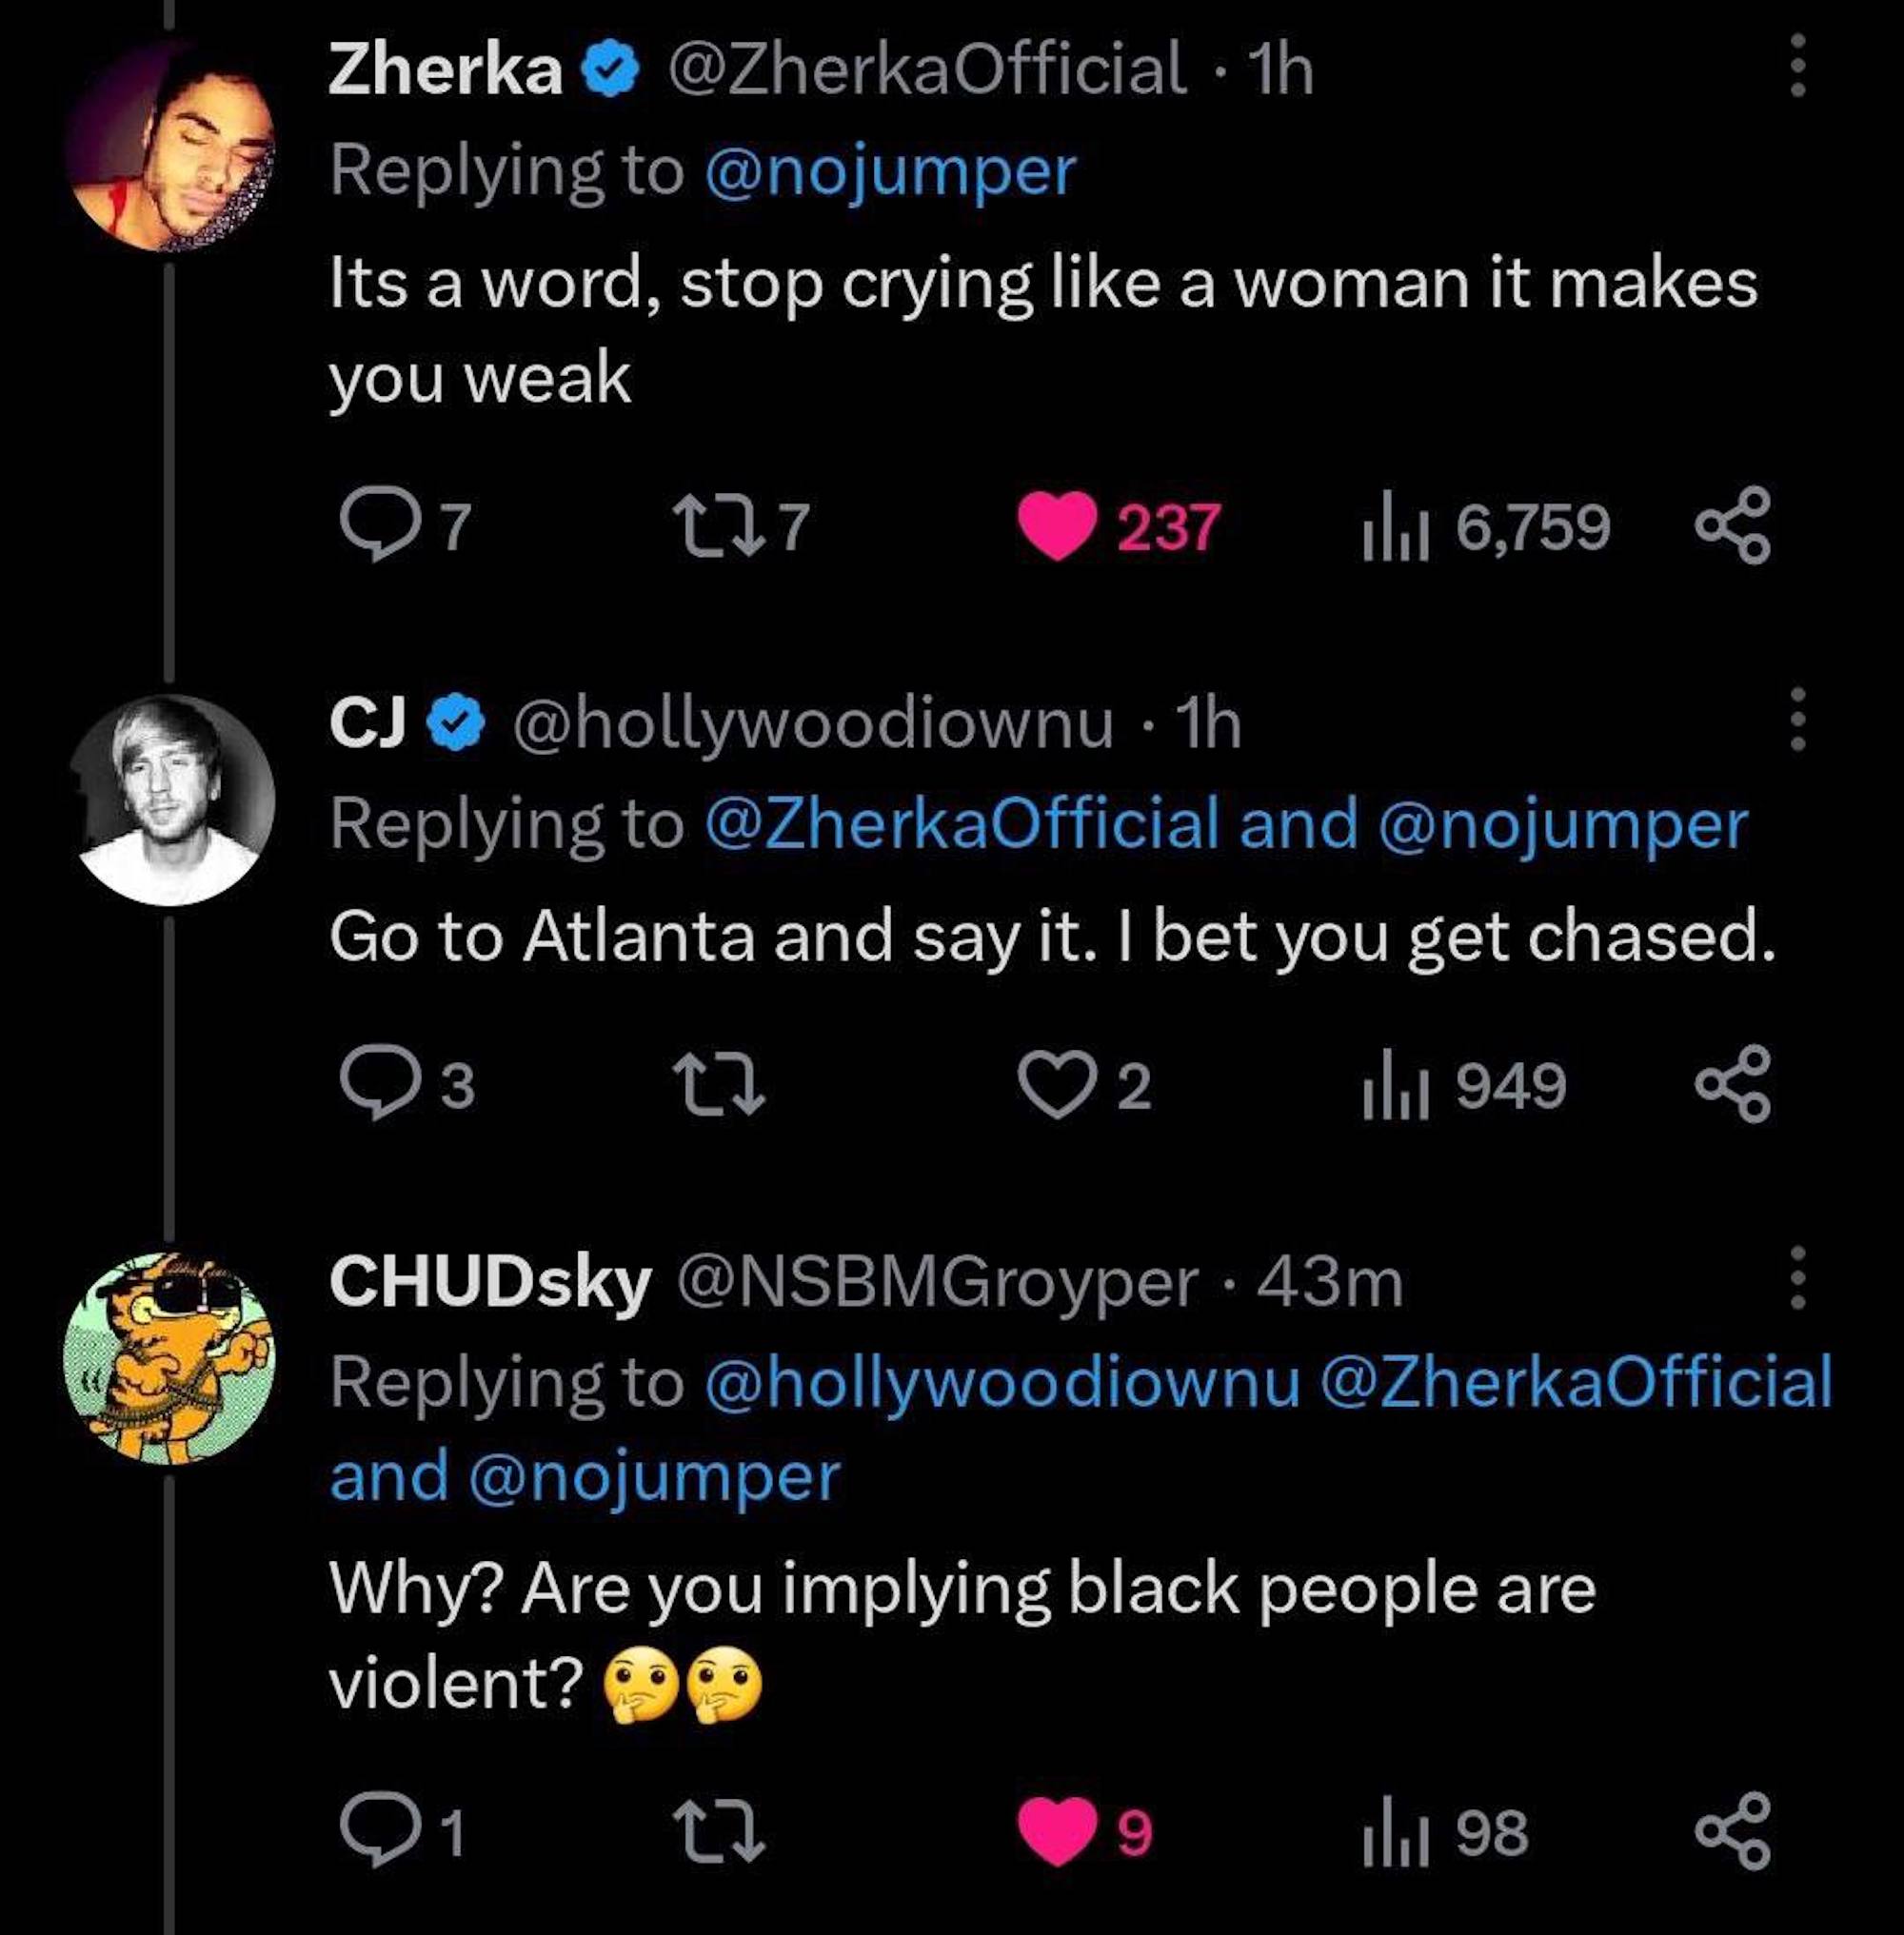Unlike CHUDsky's tweet with 9 likes
Screen dimensions: 1904x1935
click(1058, 1832)
